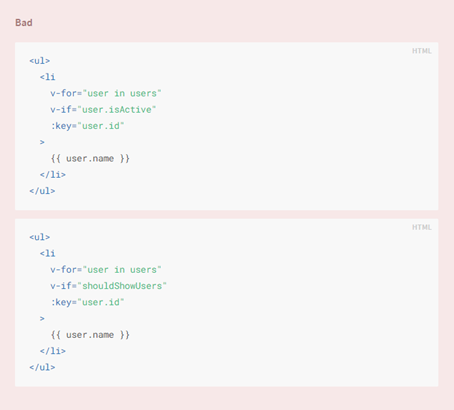The height and width of the screenshot is (410, 454).
Task: Click {{ user.name }} in the first block
Action: (90, 158)
